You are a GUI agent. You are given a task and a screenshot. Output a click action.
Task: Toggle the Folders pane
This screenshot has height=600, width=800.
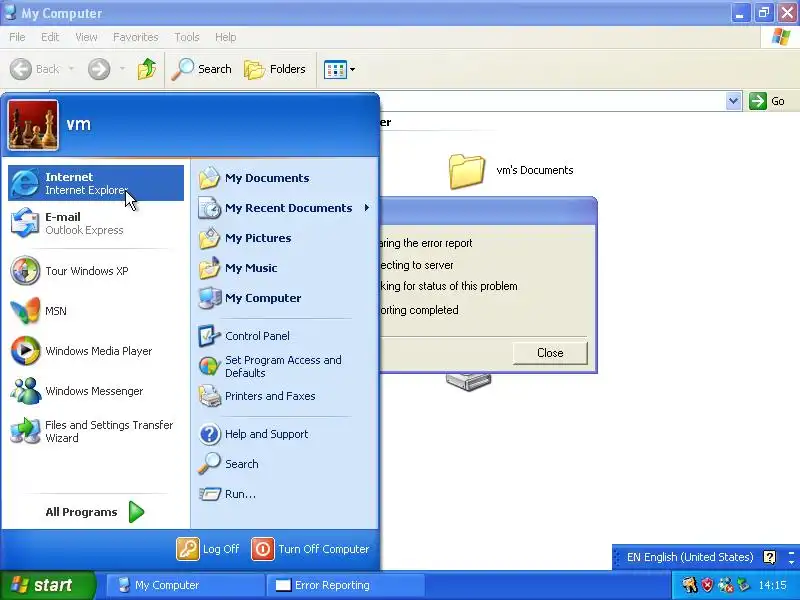click(x=275, y=69)
